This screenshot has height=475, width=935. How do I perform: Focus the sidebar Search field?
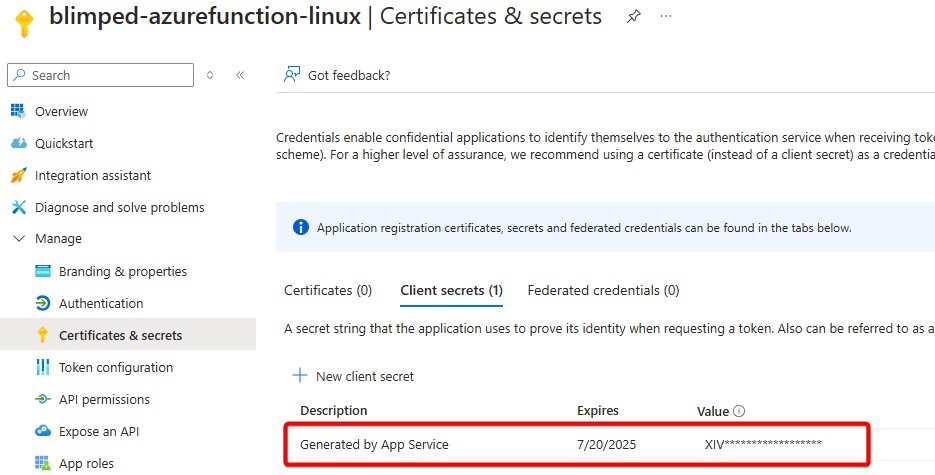101,75
